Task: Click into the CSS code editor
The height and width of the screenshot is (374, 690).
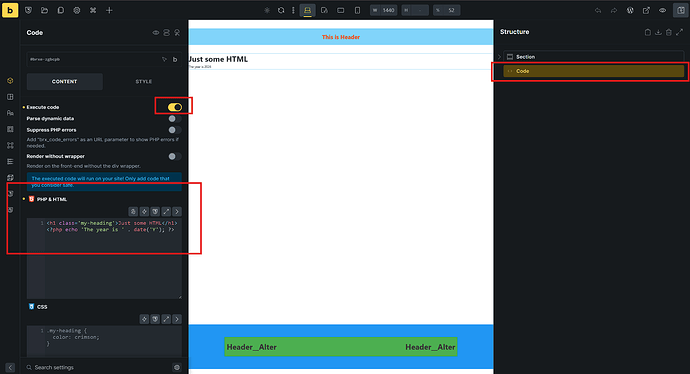Action: 104,341
